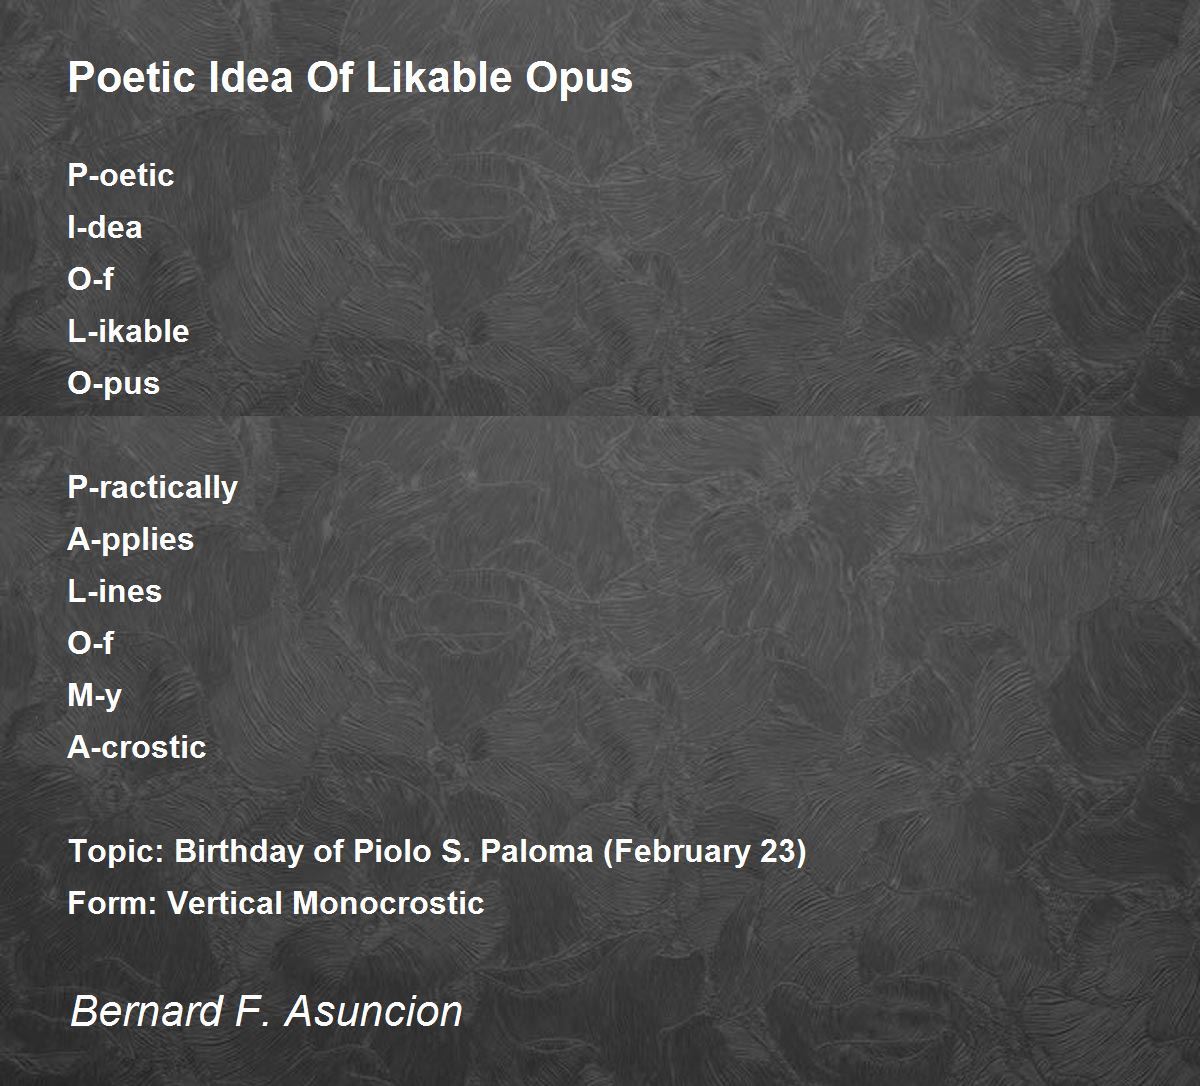Select the line L-ikable
1200x1086 pixels.
click(128, 331)
